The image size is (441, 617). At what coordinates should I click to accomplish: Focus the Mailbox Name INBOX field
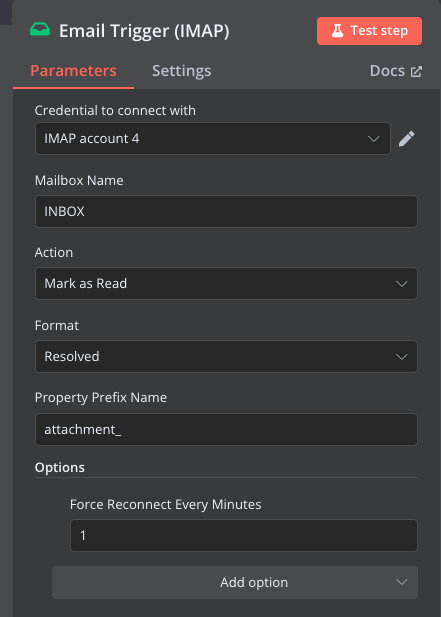click(226, 211)
